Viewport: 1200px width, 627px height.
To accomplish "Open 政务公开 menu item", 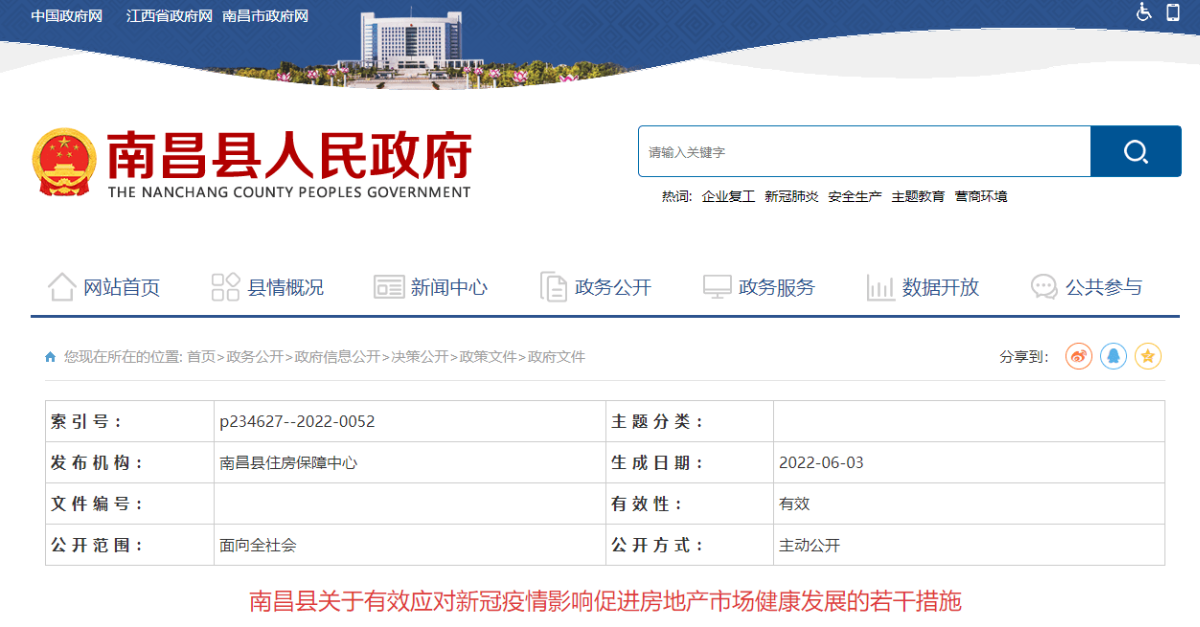I will click(x=613, y=288).
